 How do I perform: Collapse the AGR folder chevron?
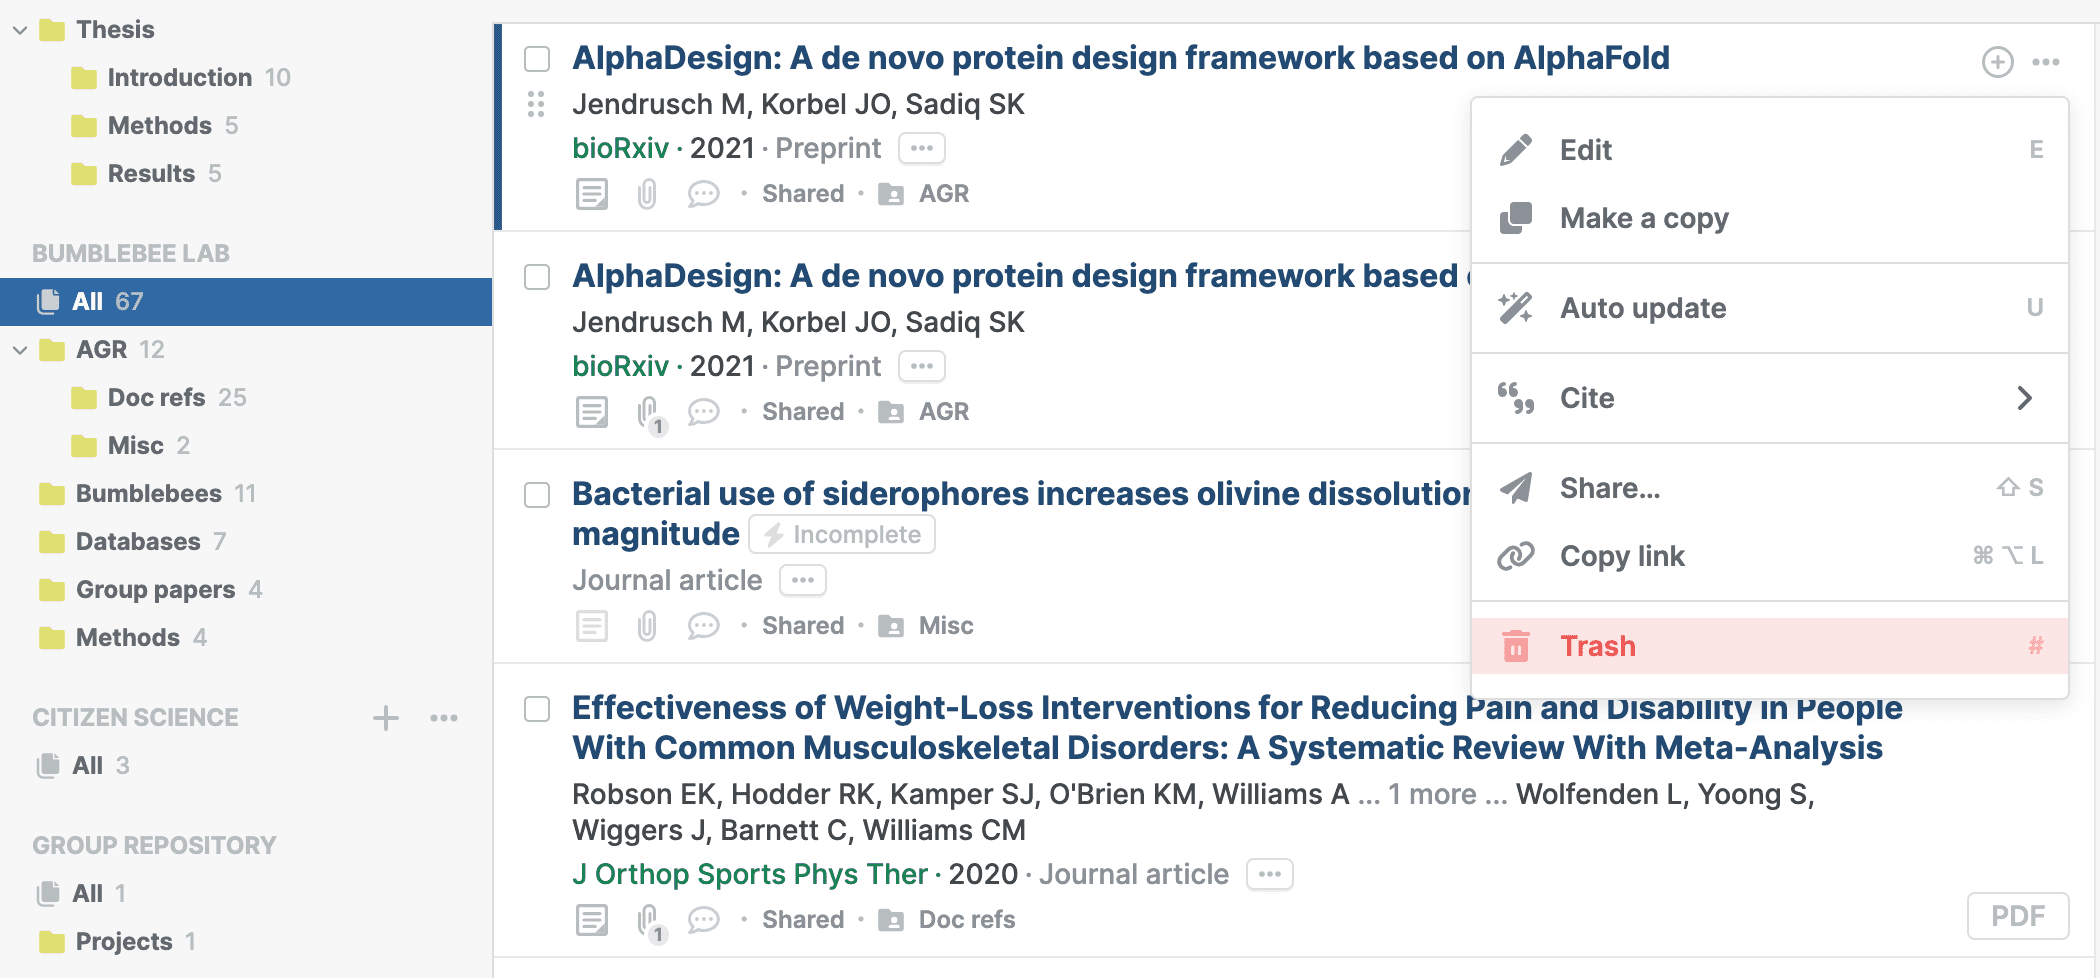click(x=20, y=350)
